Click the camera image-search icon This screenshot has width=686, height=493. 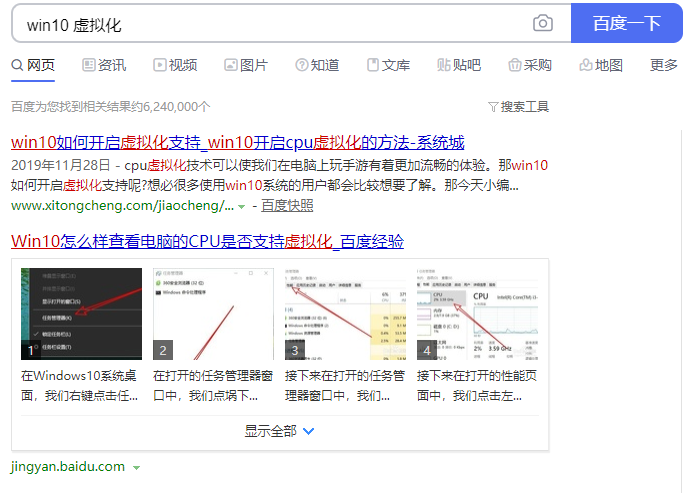click(x=542, y=23)
